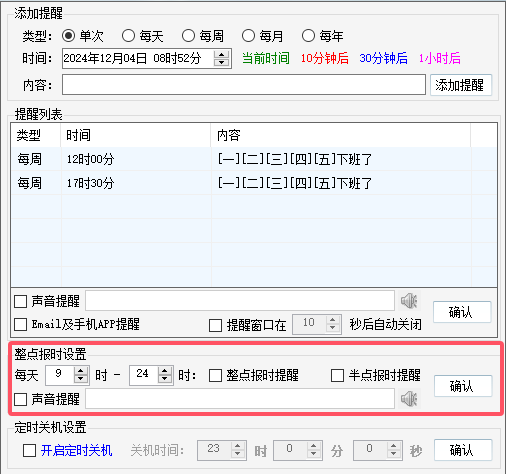506x474 pixels.
Task: Click the 时间 column header
Action: (x=135, y=135)
